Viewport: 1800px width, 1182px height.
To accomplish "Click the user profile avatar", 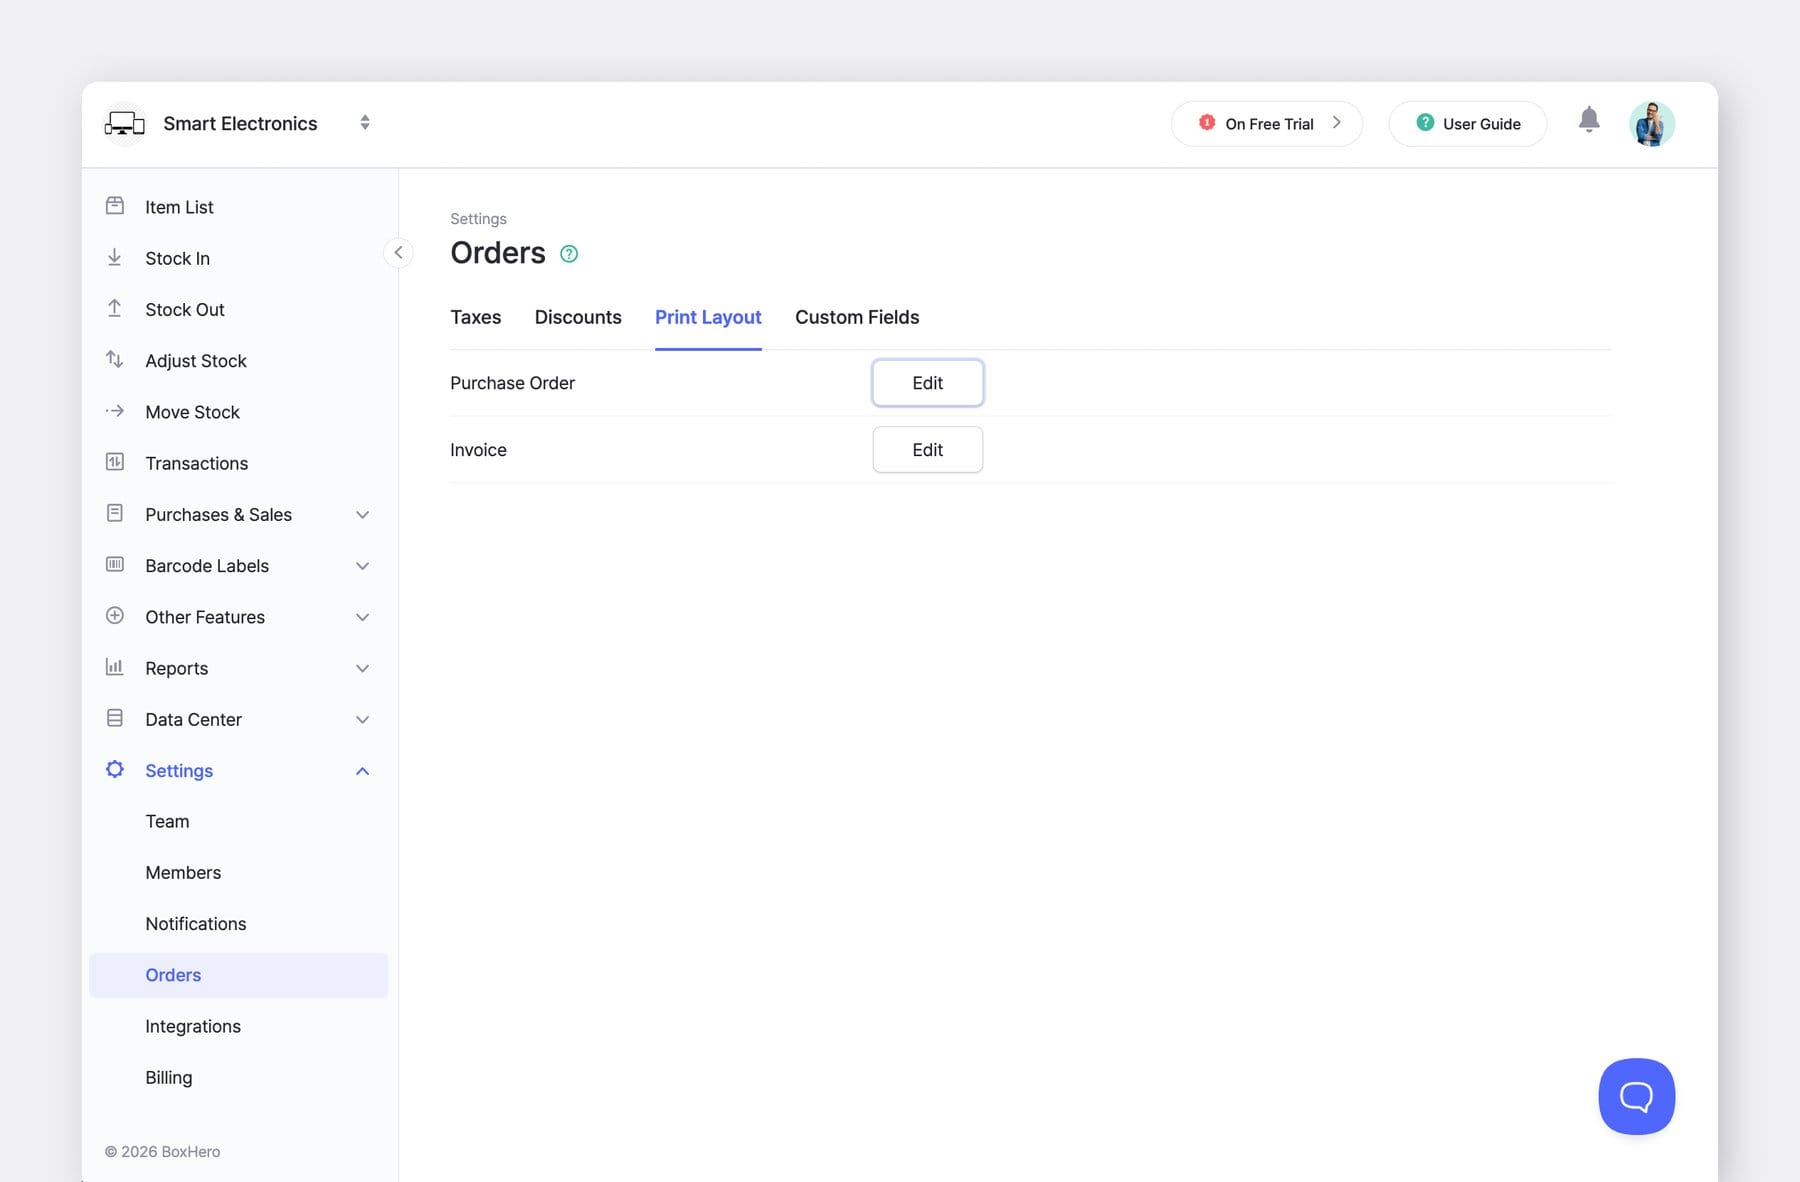I will (x=1652, y=123).
